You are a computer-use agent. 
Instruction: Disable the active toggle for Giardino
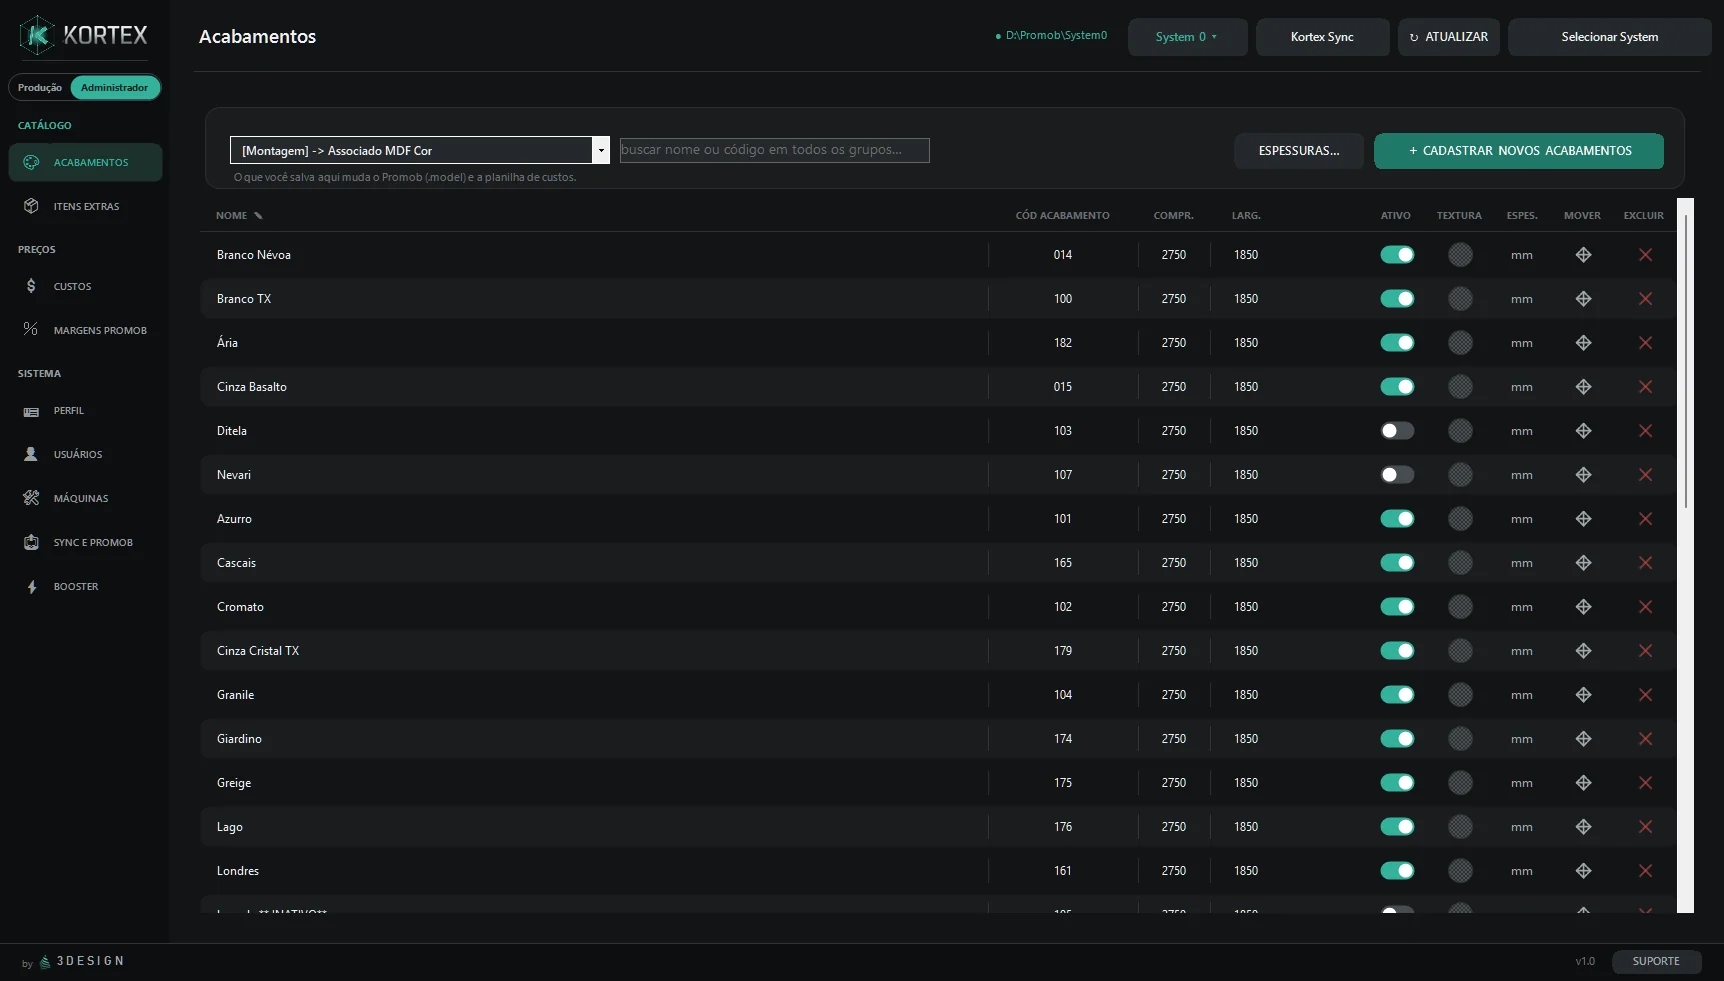click(x=1397, y=739)
